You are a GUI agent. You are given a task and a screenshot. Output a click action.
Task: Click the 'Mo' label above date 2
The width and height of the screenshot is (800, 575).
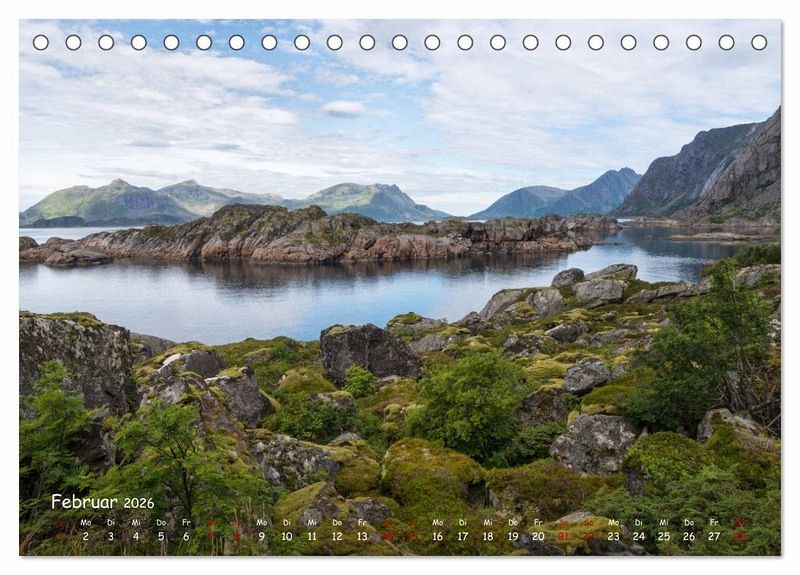85,522
